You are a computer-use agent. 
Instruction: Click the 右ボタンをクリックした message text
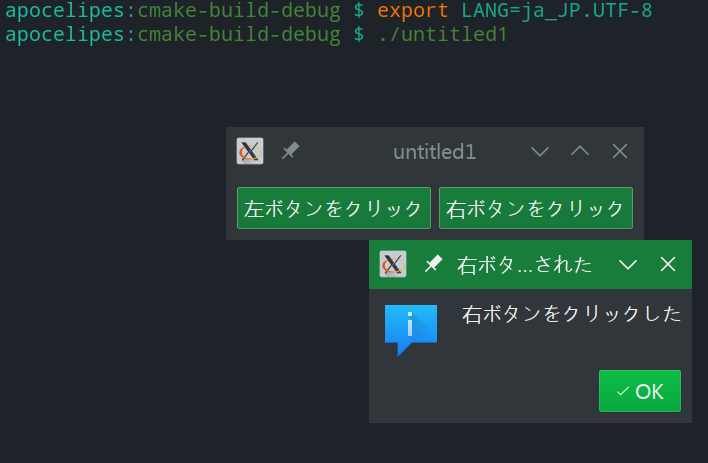pyautogui.click(x=572, y=314)
